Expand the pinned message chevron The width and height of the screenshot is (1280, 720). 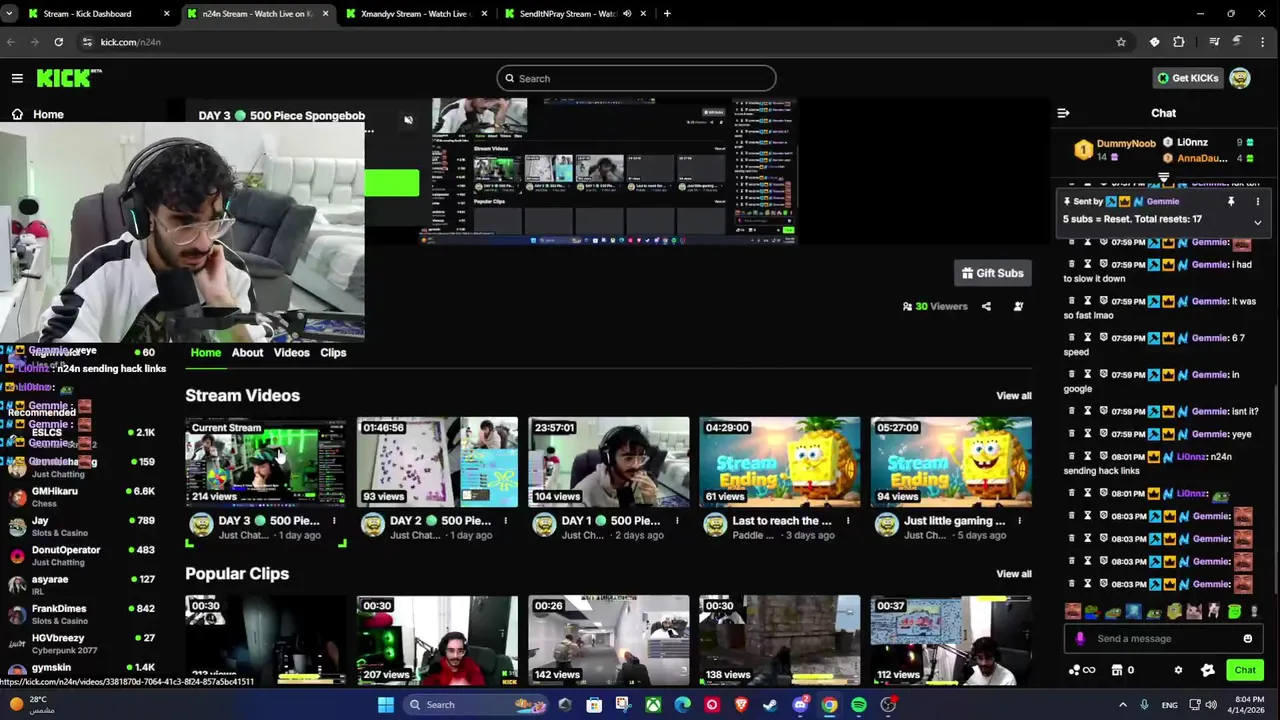coord(1258,222)
